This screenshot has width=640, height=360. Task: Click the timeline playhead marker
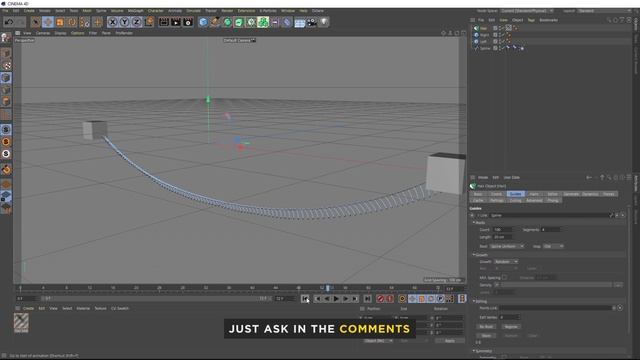(x=327, y=288)
